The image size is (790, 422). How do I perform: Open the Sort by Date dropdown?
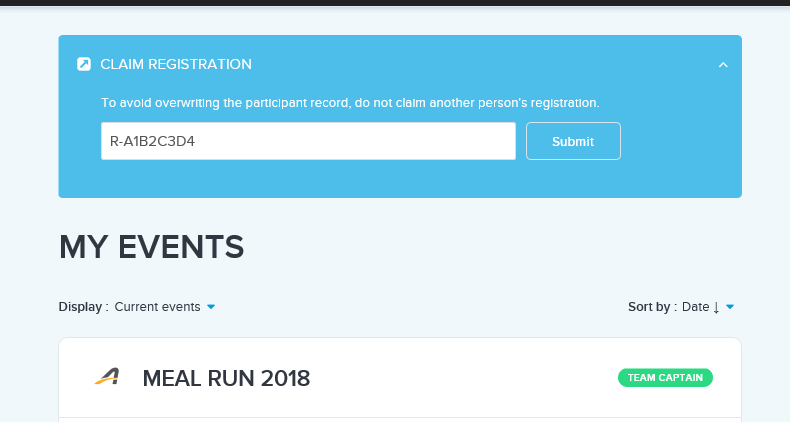695,307
